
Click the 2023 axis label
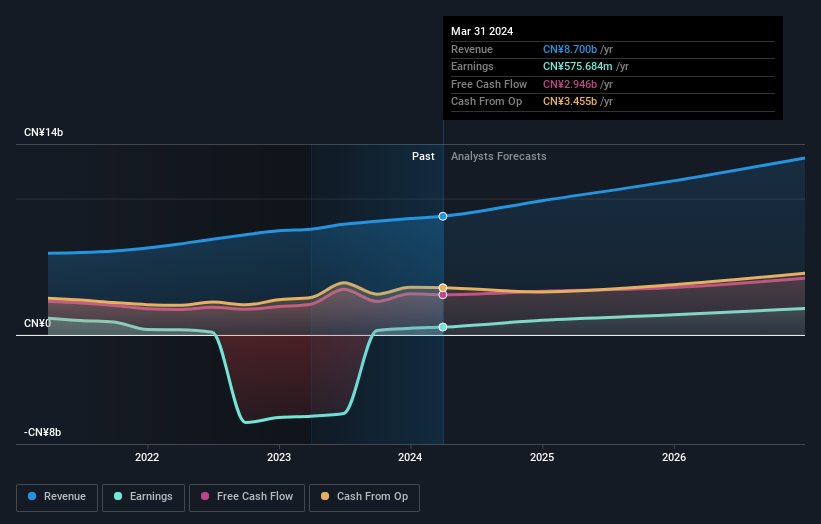click(x=279, y=458)
